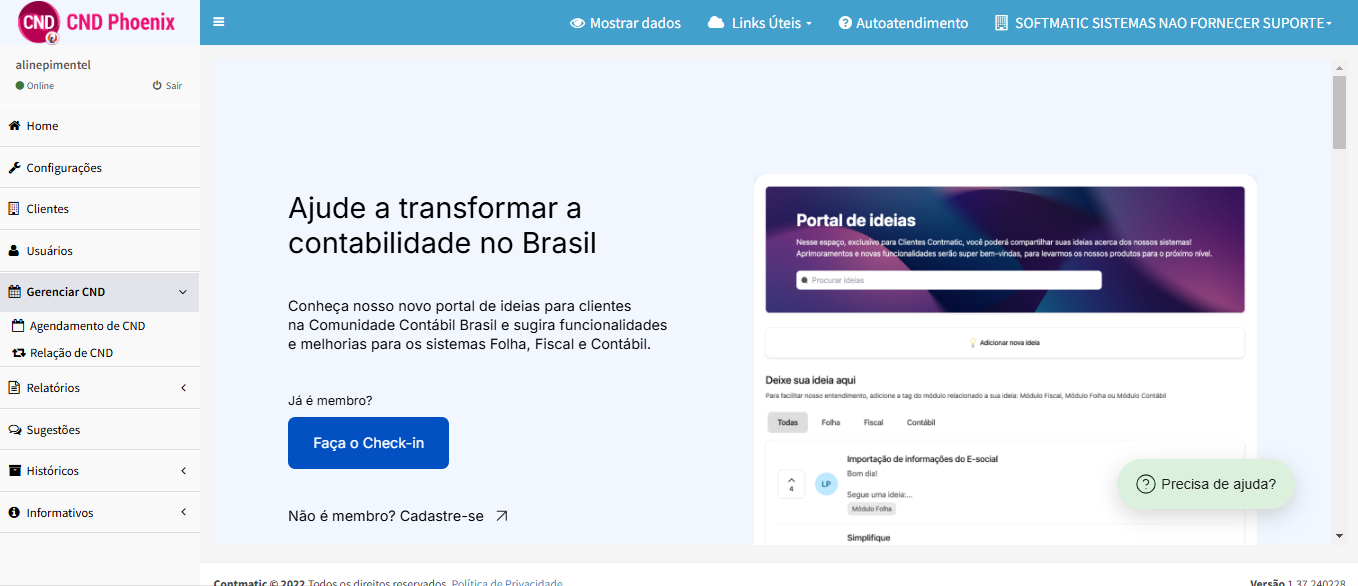Click the Clientes building icon
This screenshot has height=586, width=1358.
(14, 208)
